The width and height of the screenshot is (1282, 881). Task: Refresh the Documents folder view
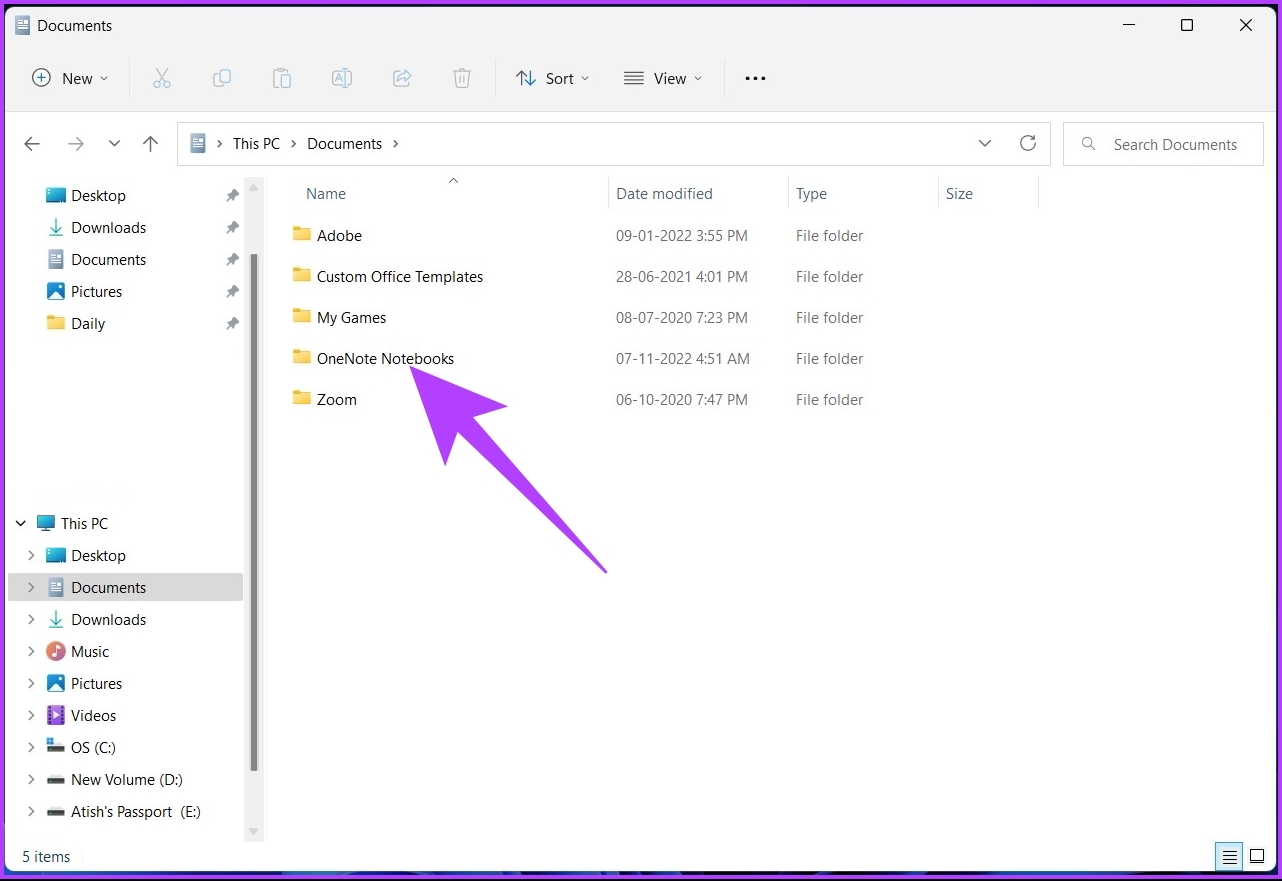pos(1028,143)
